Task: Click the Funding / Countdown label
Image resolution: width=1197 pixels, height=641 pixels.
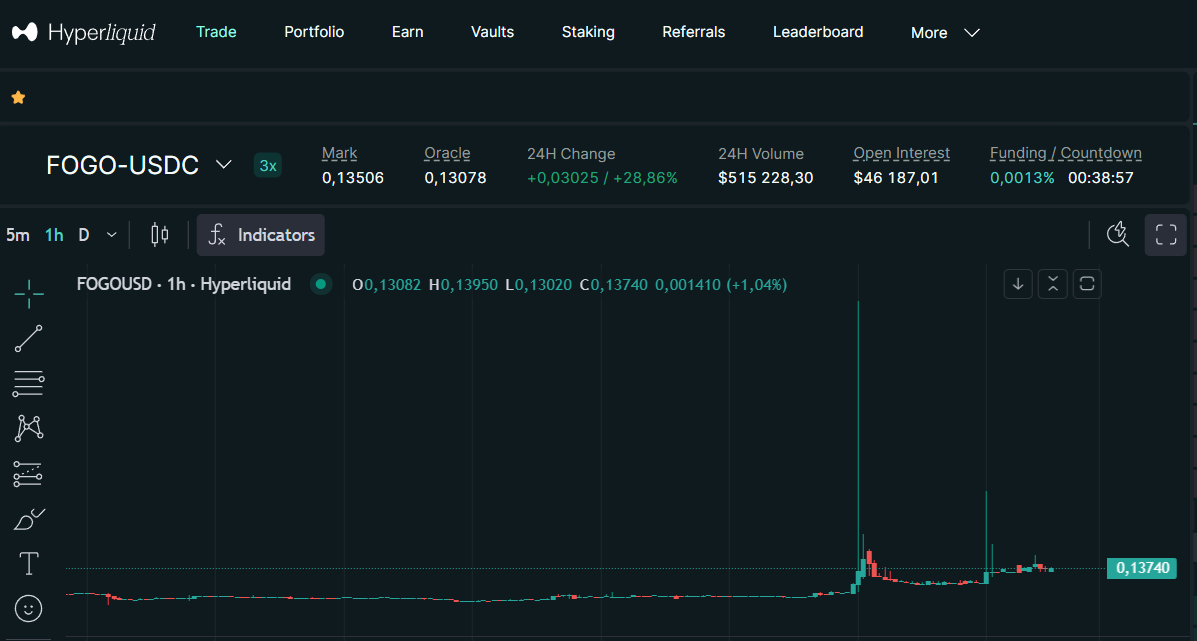Action: 1066,153
